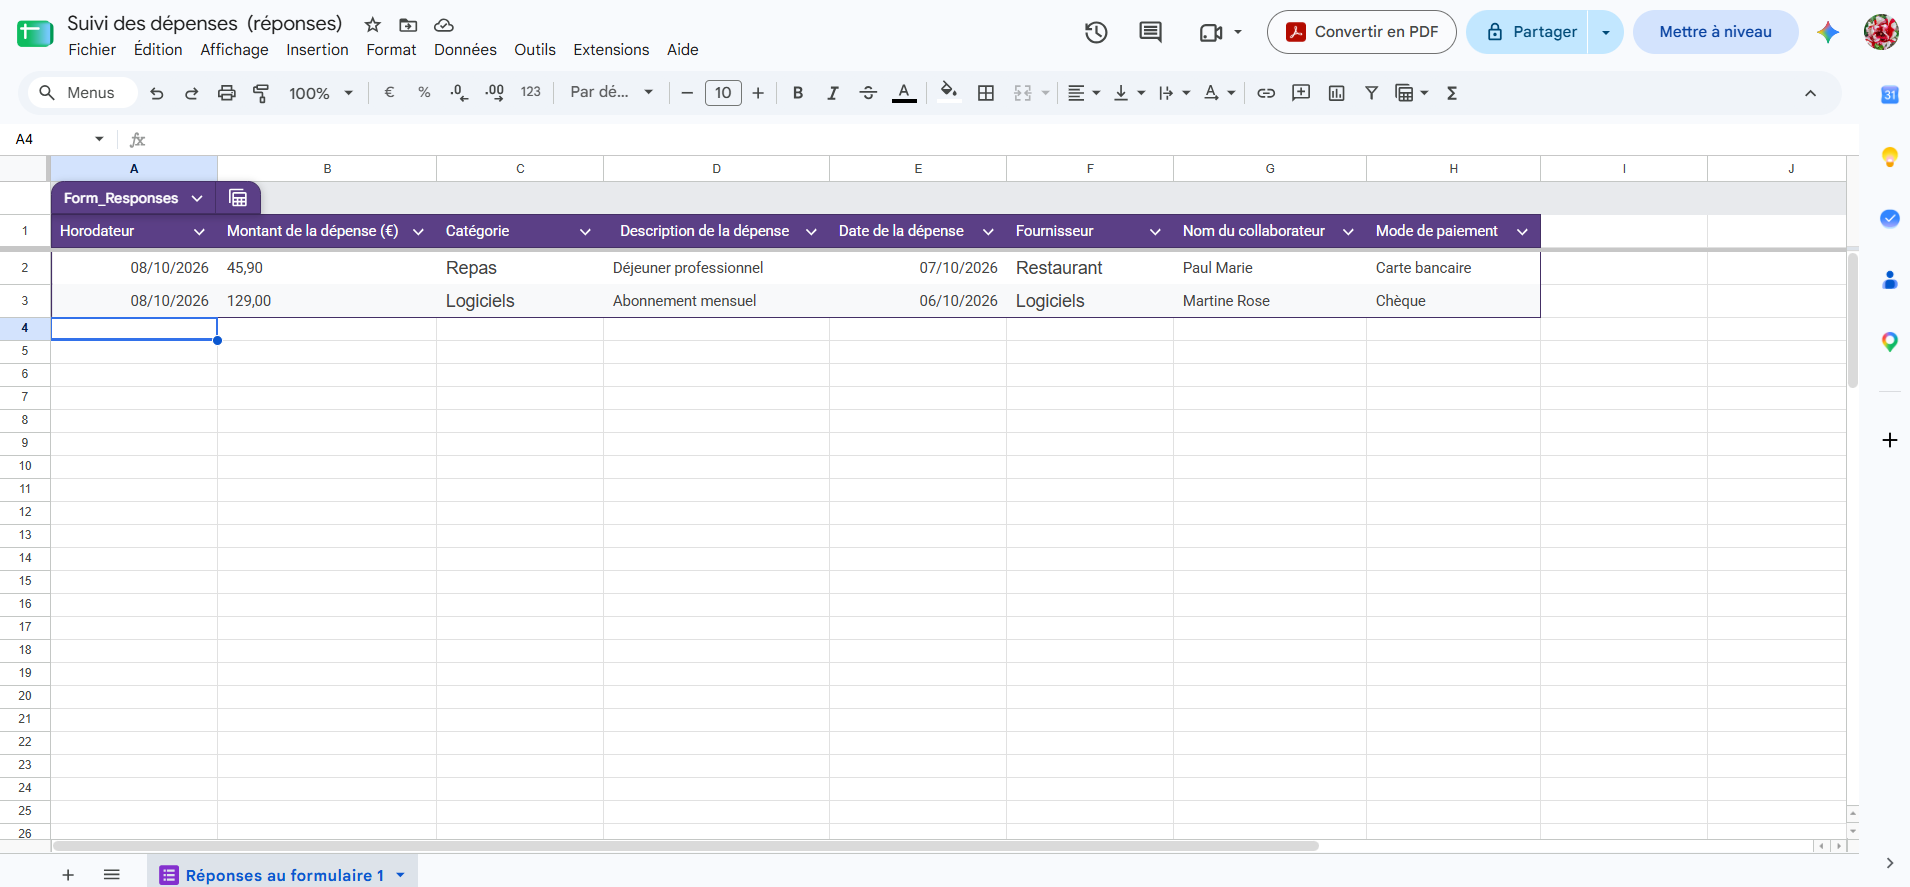The height and width of the screenshot is (887, 1910).
Task: Apply euro currency format
Action: pos(389,93)
